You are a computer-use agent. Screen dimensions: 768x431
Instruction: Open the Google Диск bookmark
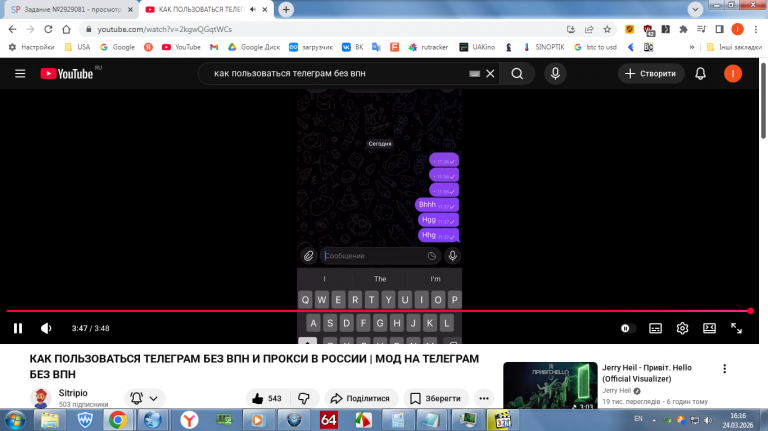tap(254, 47)
